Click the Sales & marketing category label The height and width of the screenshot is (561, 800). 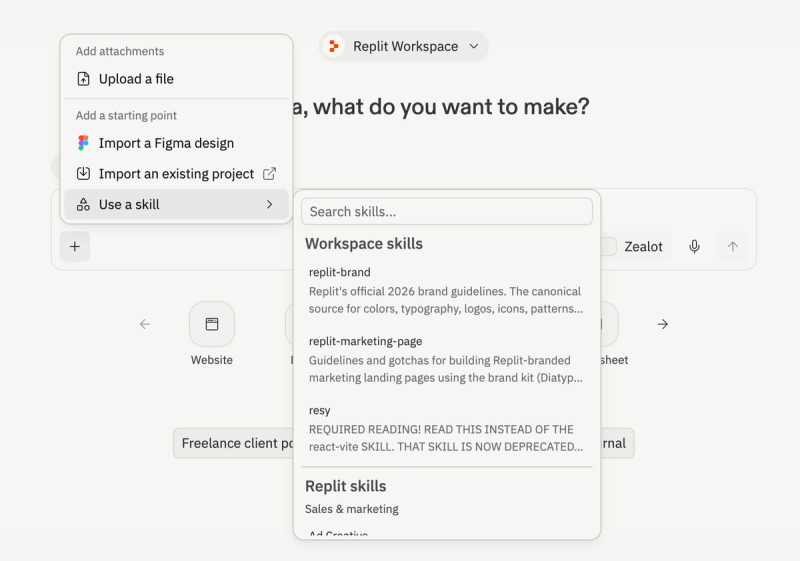pos(352,509)
